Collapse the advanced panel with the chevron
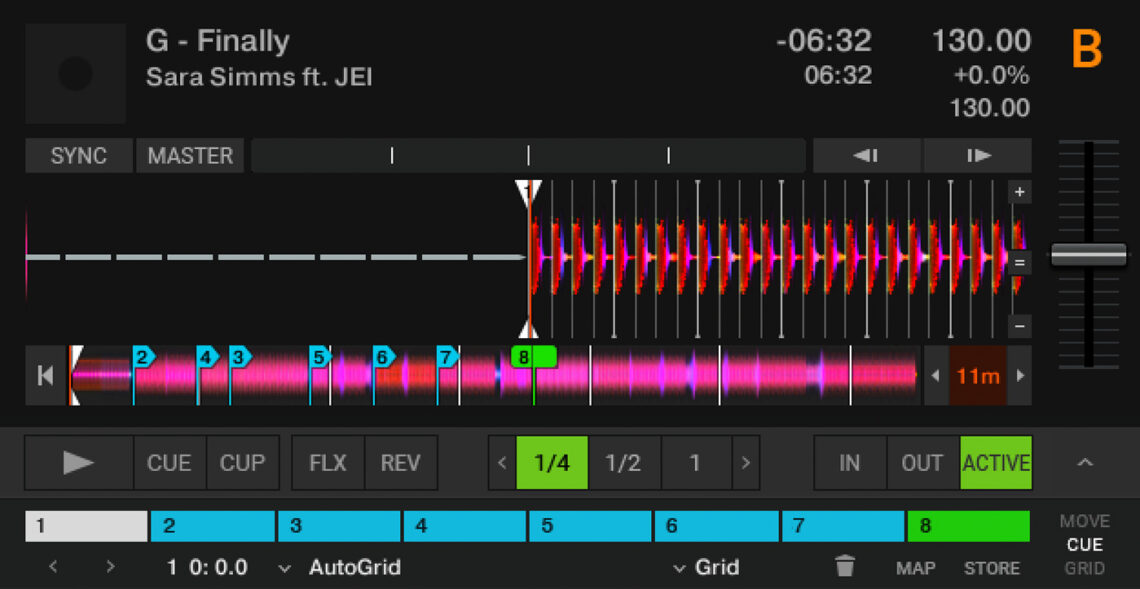This screenshot has height=589, width=1140. point(1082,462)
